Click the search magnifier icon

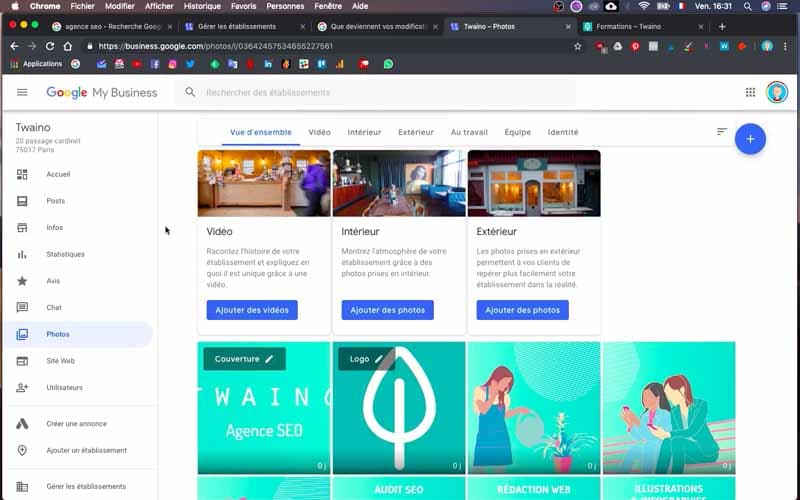click(190, 92)
